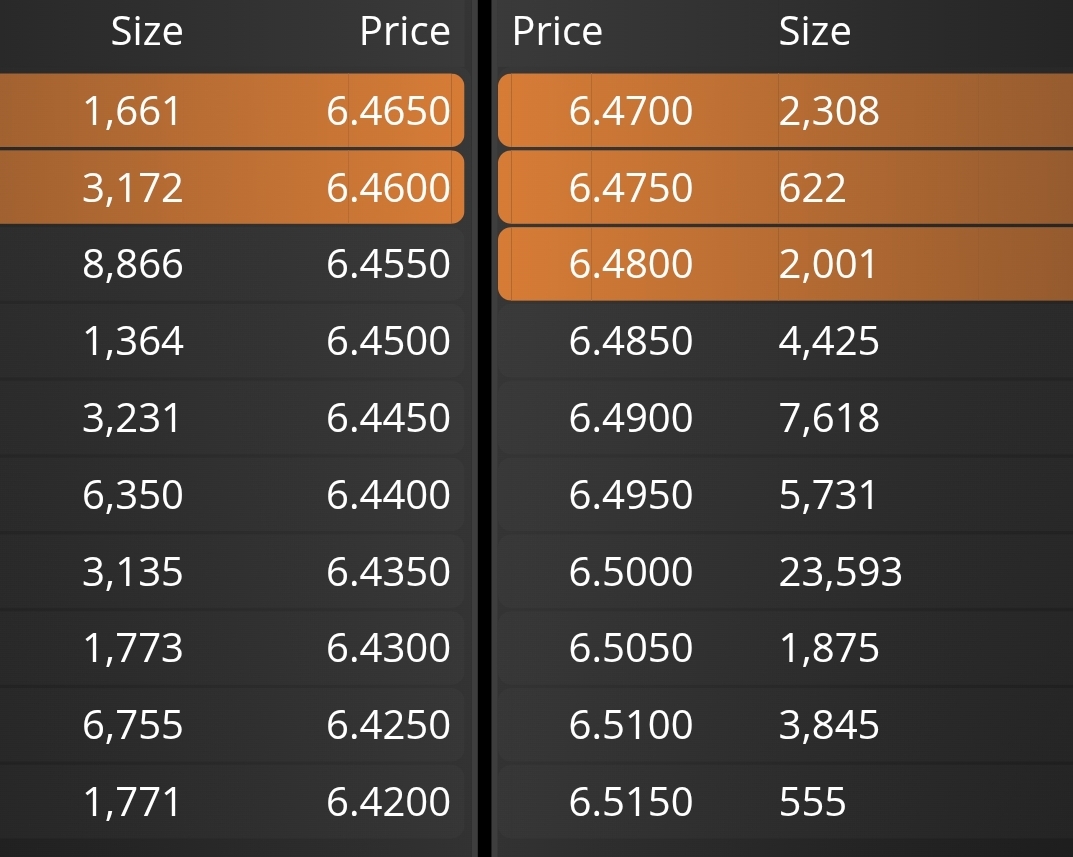
Task: Choose the bid row with size 1,364
Action: click(232, 341)
